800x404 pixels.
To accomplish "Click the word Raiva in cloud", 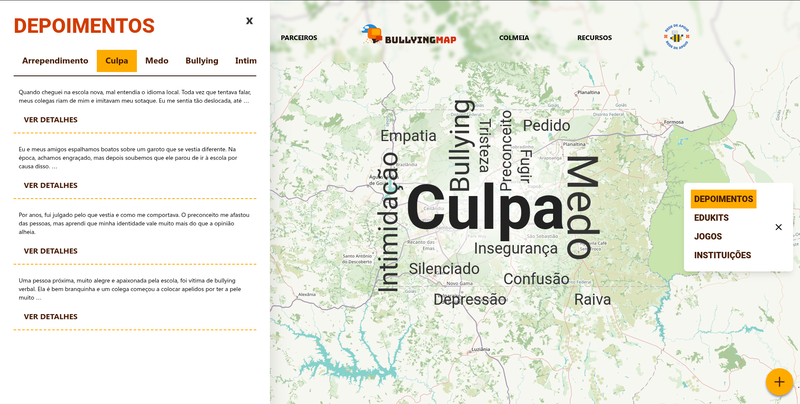I will pos(592,299).
